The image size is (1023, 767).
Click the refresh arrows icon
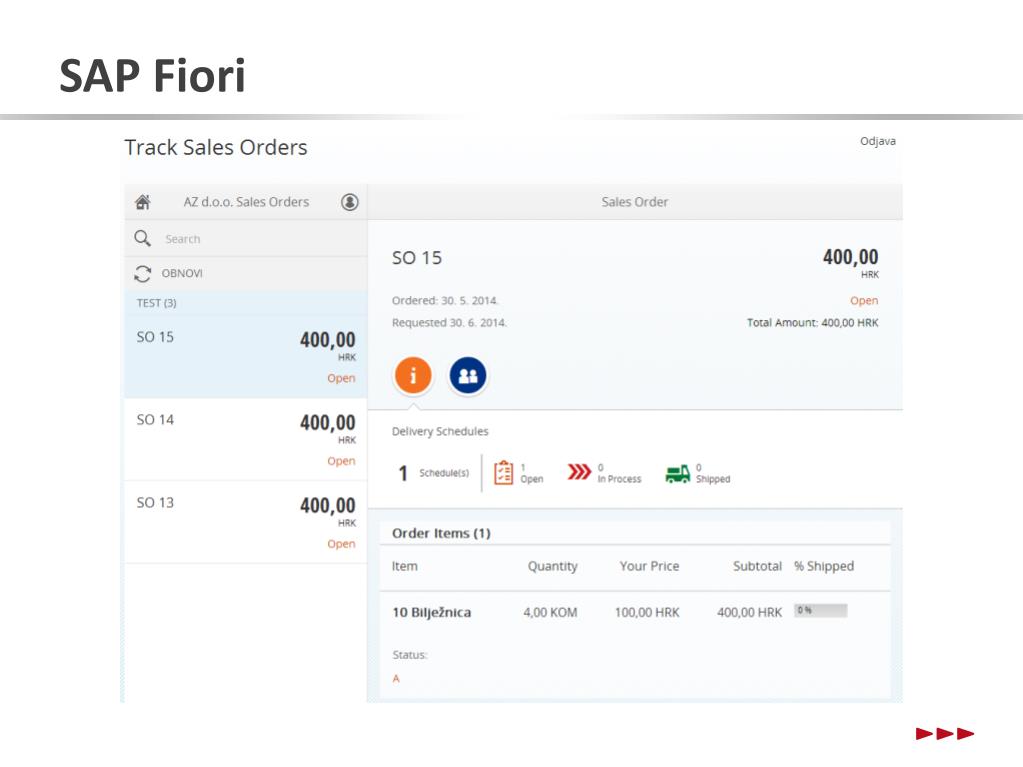[x=142, y=273]
